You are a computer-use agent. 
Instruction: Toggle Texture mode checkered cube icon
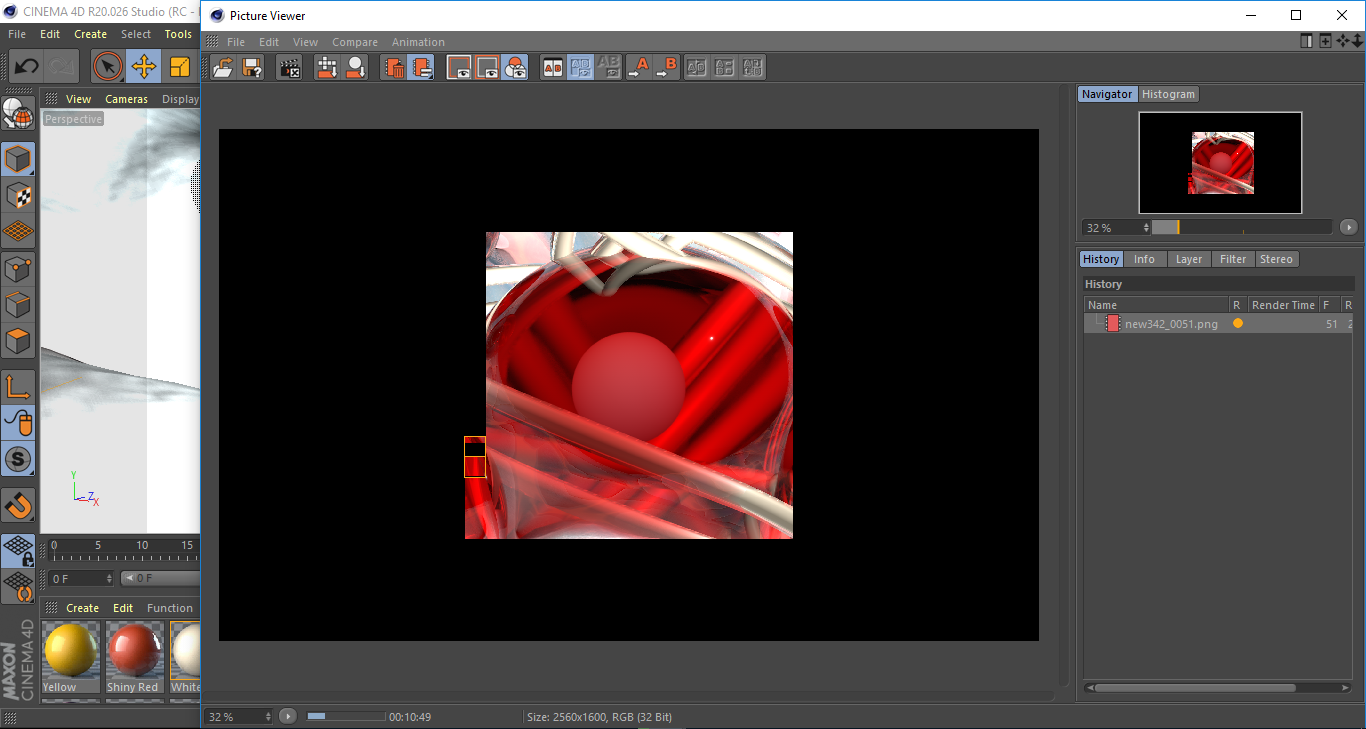pos(17,195)
